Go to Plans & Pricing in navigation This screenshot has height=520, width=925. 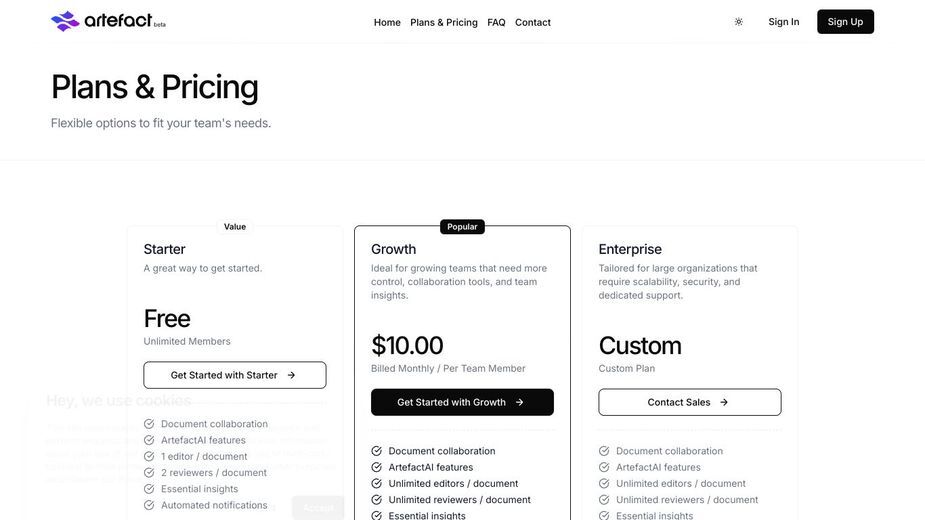[444, 22]
